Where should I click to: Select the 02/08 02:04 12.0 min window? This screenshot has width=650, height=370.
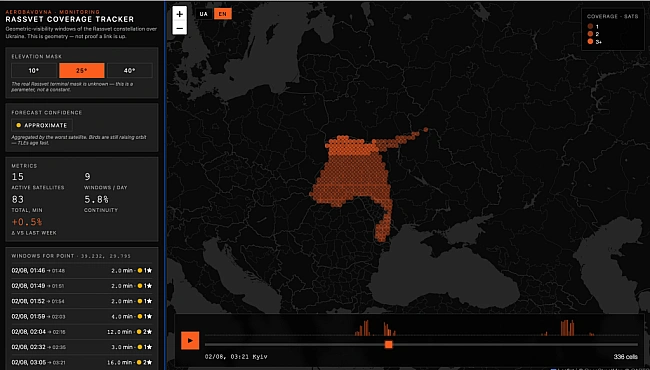pyautogui.click(x=82, y=331)
